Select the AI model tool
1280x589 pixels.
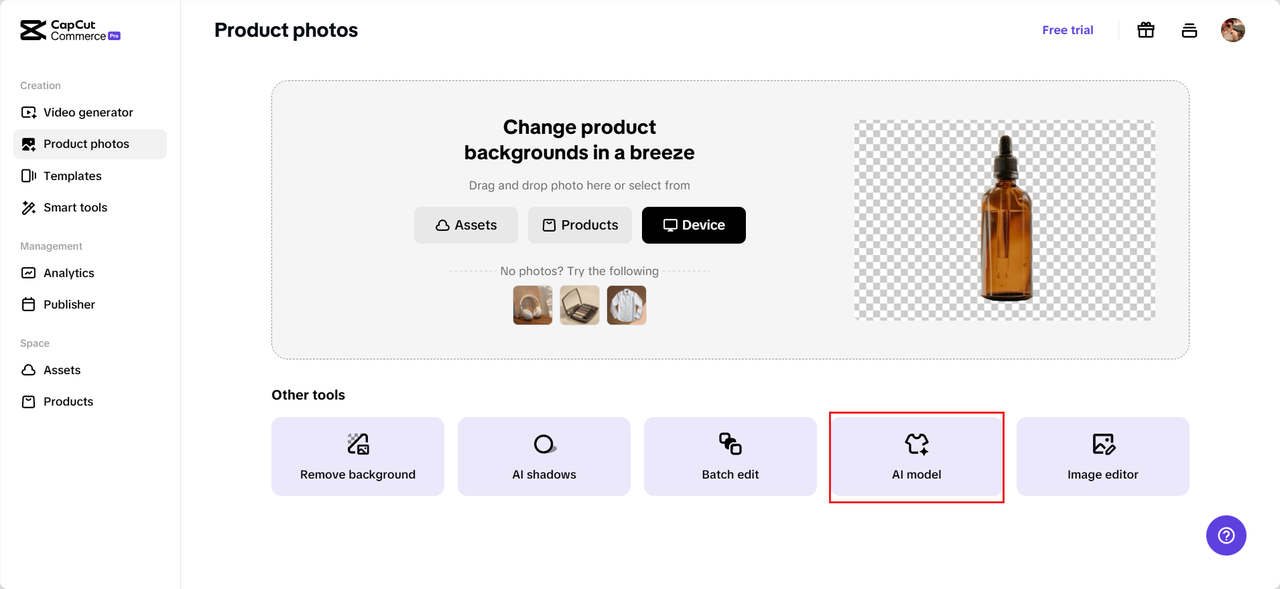coord(917,456)
